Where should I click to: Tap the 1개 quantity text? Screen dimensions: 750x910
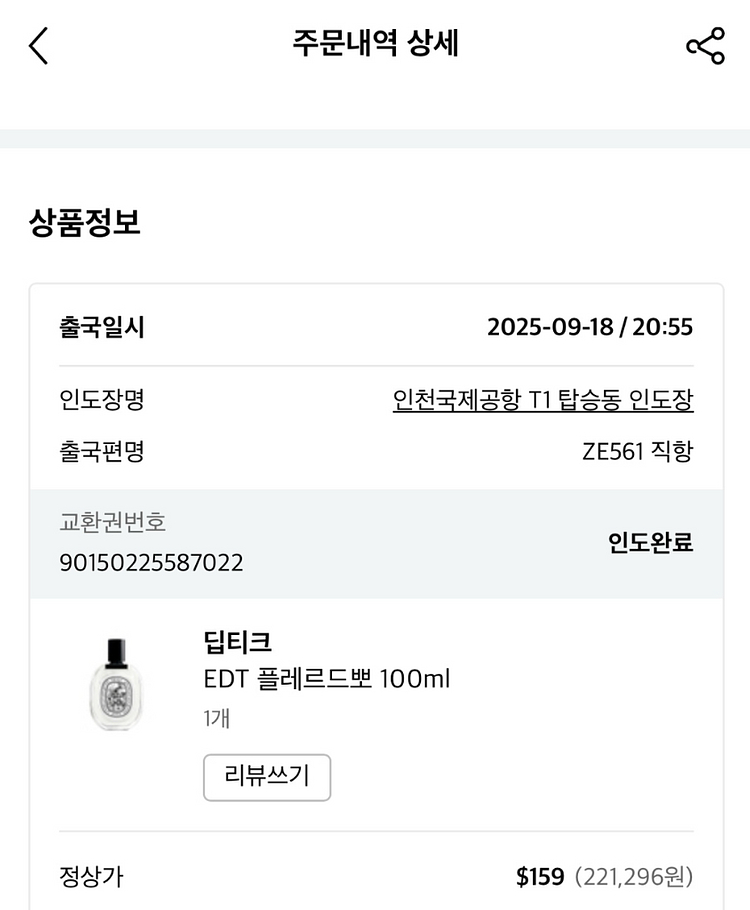pos(217,718)
